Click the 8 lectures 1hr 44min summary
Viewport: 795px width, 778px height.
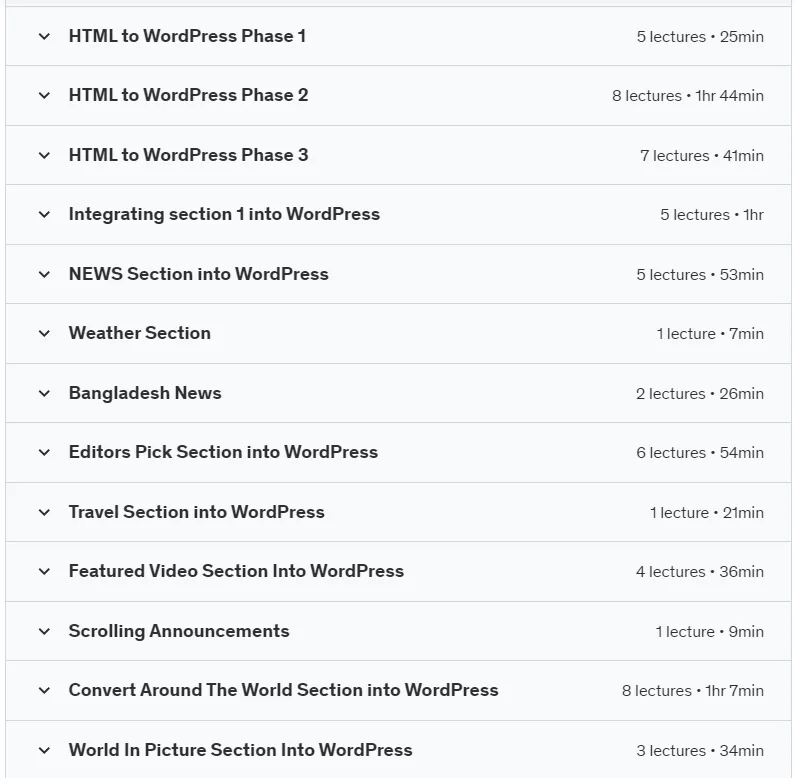pos(688,95)
